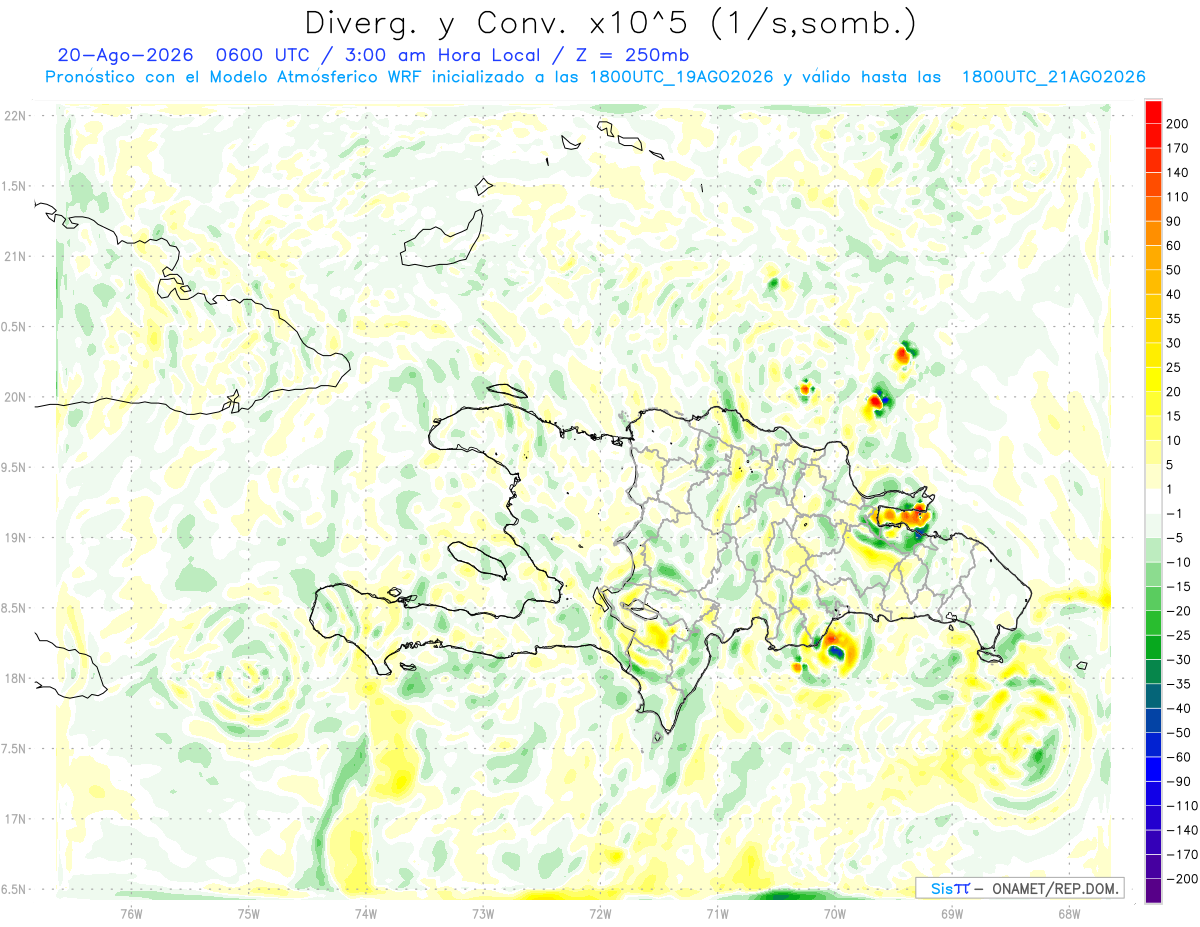1200x927 pixels.
Task: Click the '69W' longitude label
Action: click(952, 913)
